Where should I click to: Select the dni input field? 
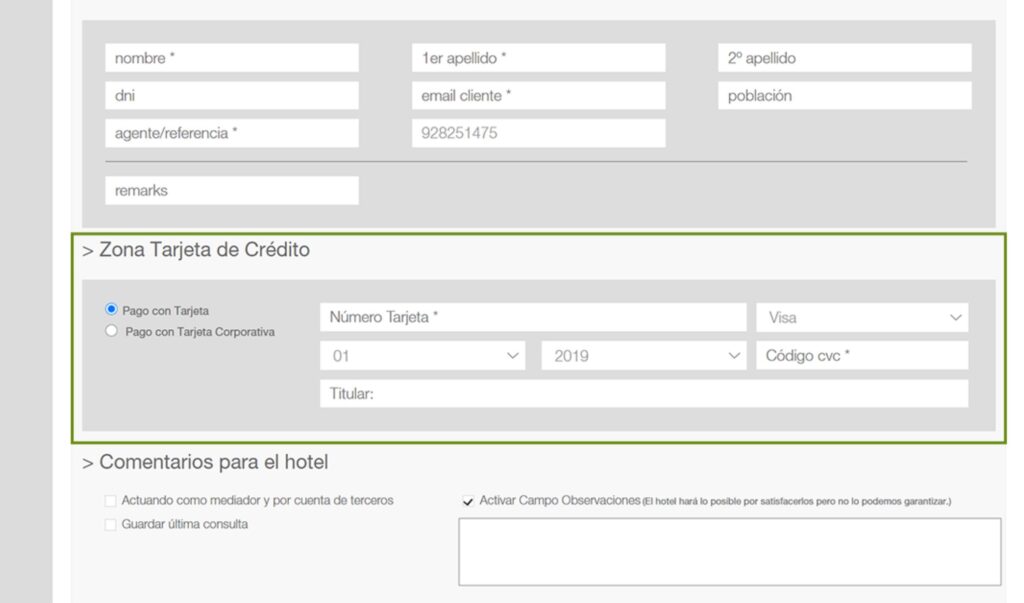[231, 96]
